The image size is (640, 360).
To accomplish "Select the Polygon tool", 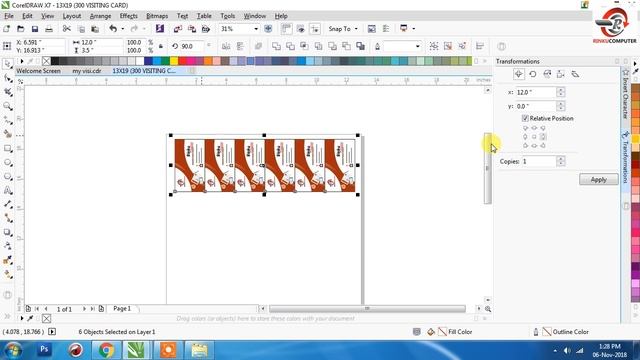I will point(7,176).
